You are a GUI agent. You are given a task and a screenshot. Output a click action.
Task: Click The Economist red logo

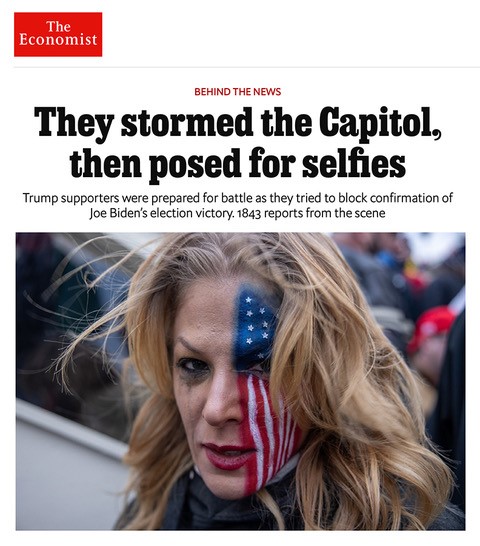click(x=58, y=34)
